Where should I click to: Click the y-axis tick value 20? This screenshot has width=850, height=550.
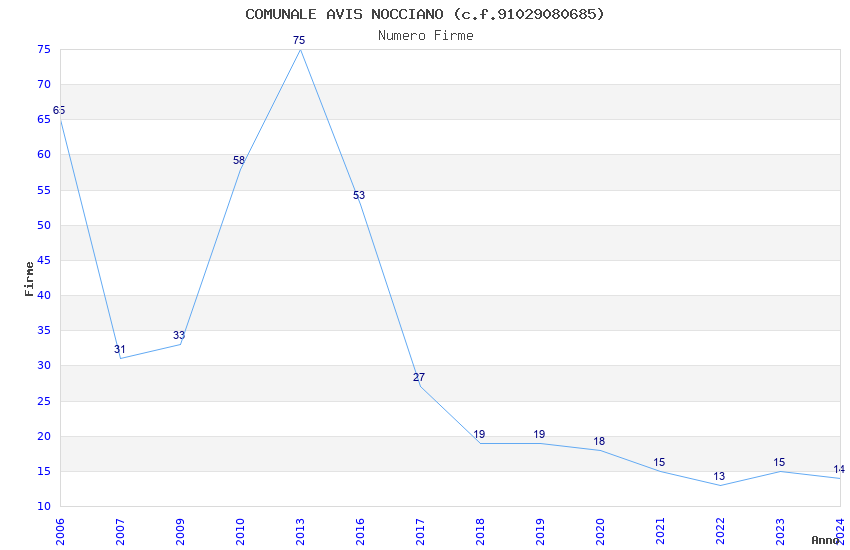pyautogui.click(x=44, y=437)
